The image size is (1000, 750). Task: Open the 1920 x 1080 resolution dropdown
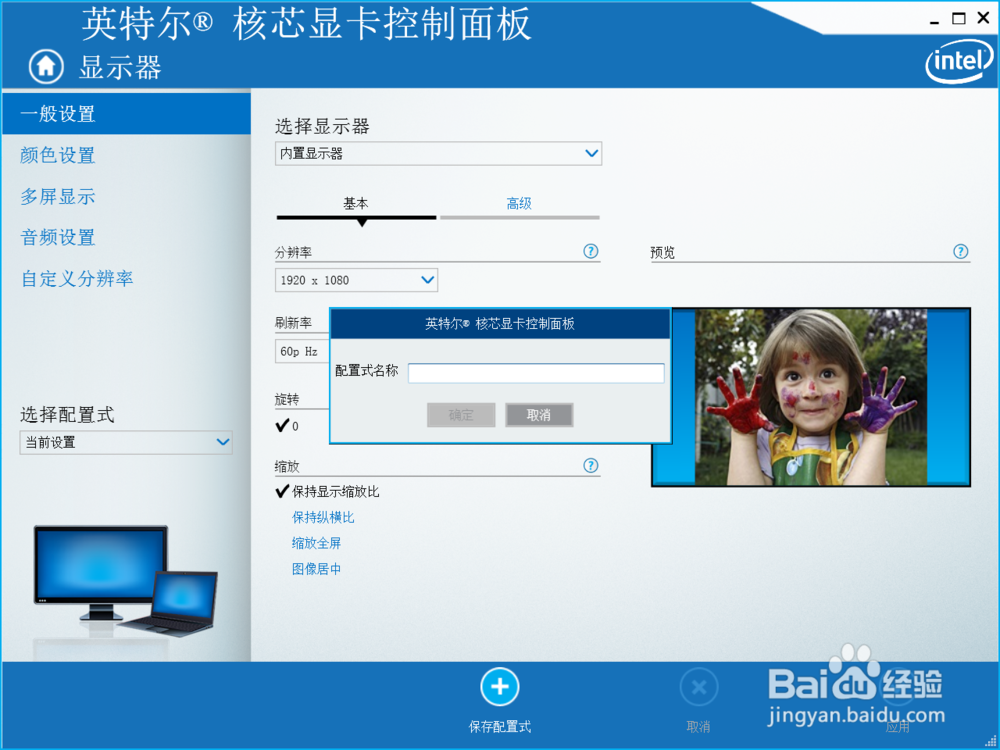point(356,280)
